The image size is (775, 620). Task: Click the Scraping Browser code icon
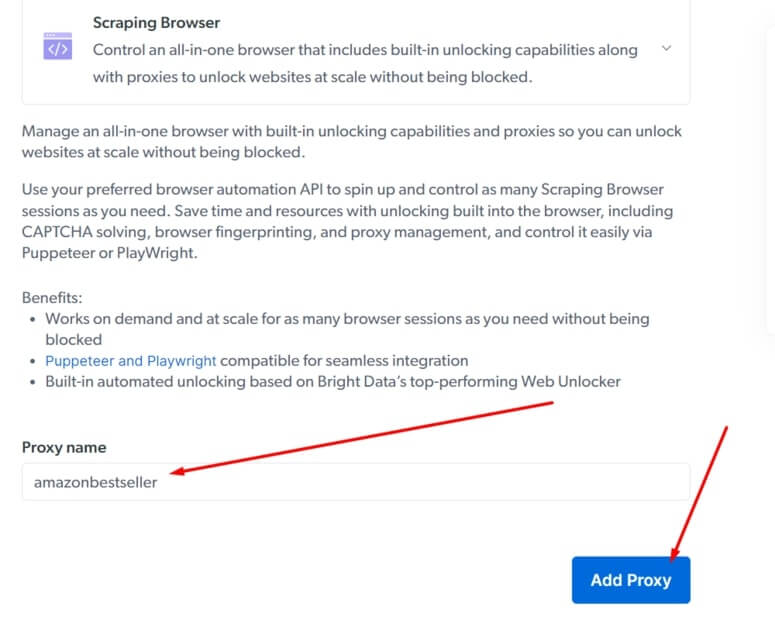(x=57, y=46)
